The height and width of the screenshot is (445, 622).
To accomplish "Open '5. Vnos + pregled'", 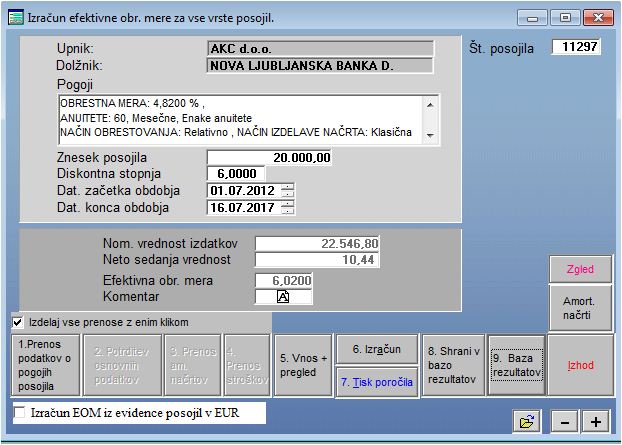I will click(302, 366).
